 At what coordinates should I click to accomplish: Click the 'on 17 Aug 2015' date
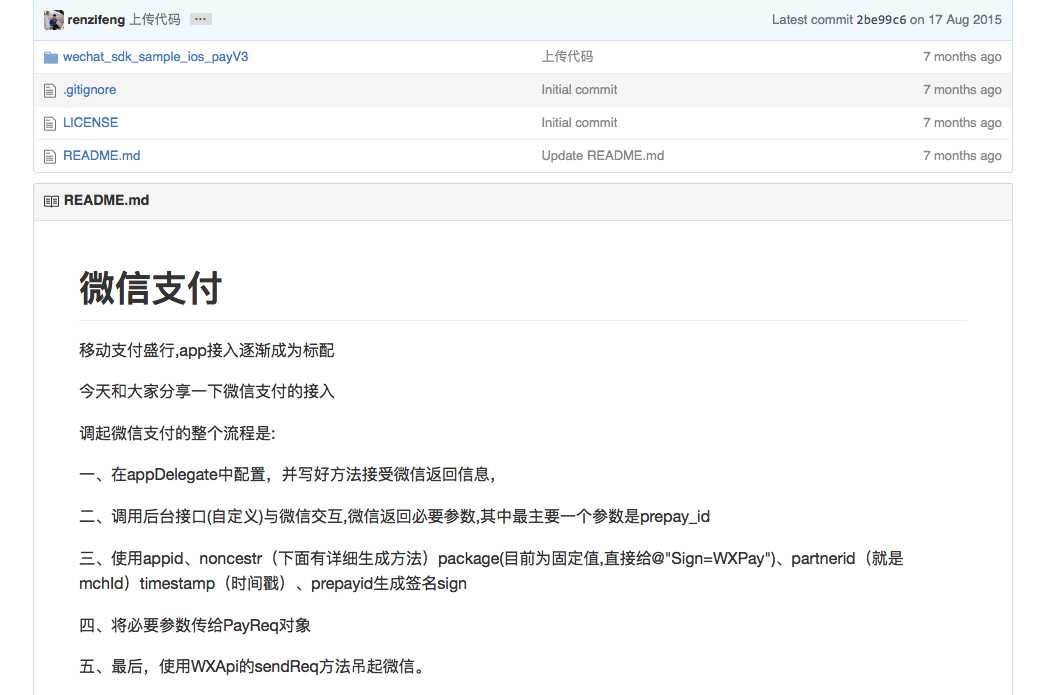955,20
